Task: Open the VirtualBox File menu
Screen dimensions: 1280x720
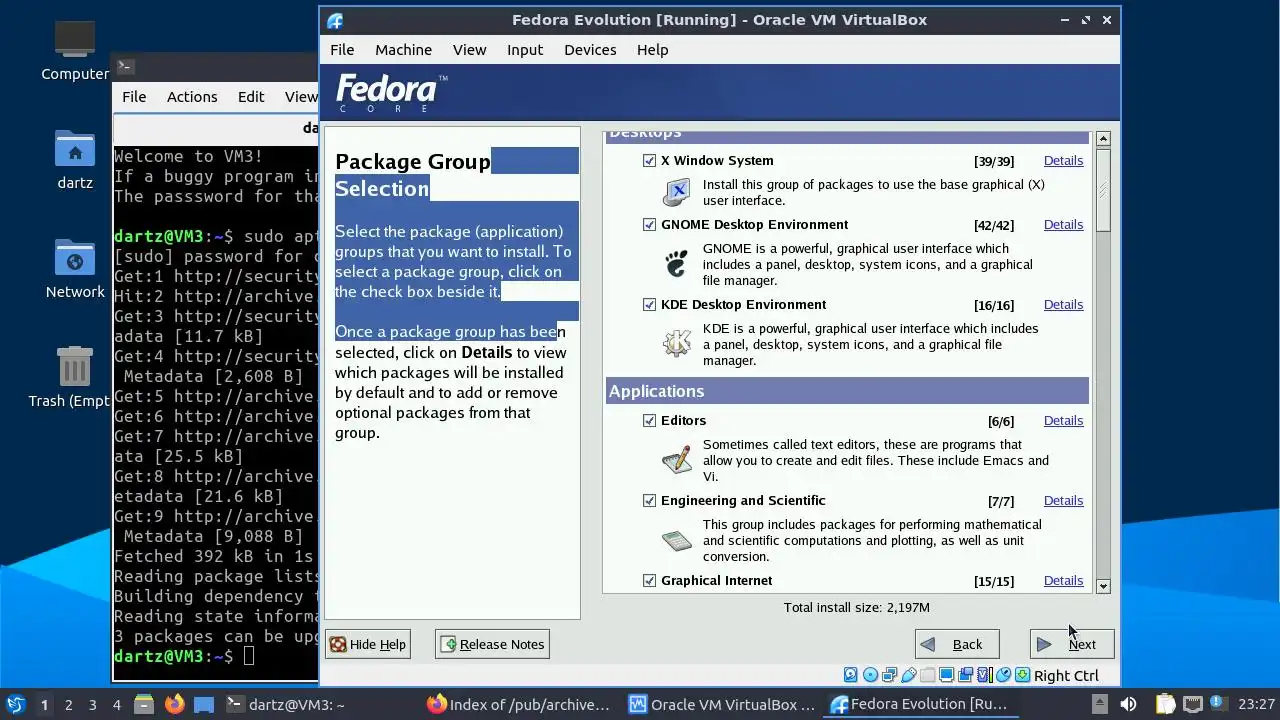Action: tap(342, 49)
